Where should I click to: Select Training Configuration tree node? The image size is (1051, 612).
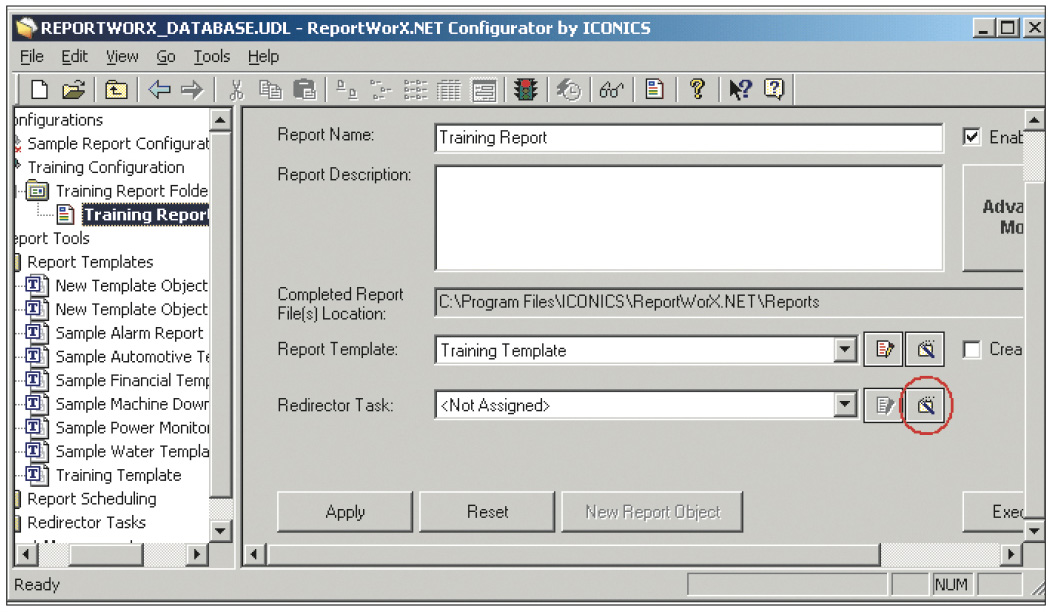[106, 167]
